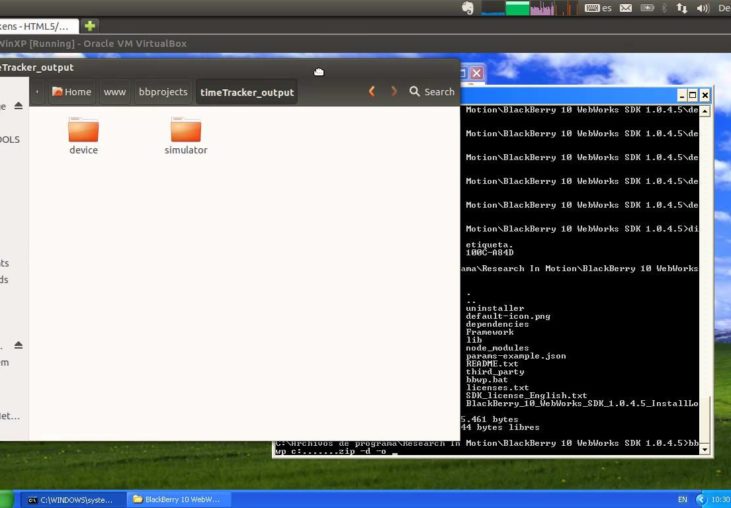This screenshot has height=508, width=731.
Task: Navigate to www in path bar
Action: pyautogui.click(x=115, y=91)
